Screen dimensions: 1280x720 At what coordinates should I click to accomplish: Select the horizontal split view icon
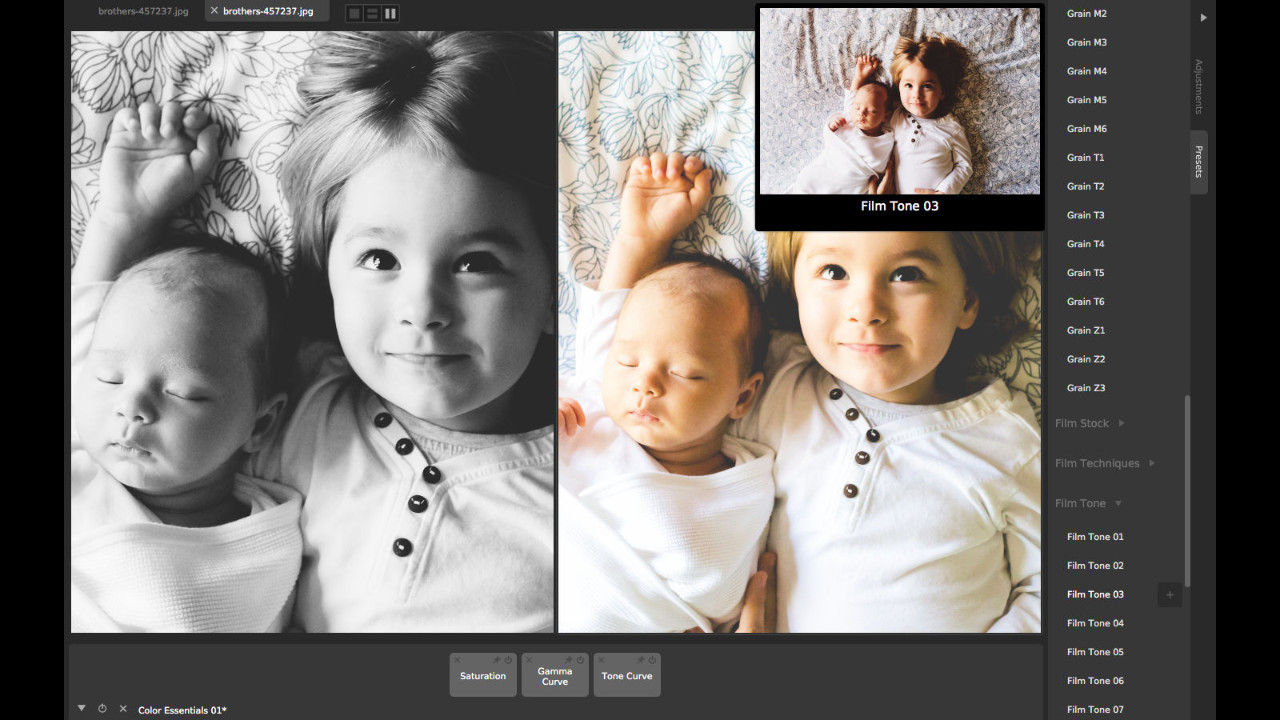point(371,13)
